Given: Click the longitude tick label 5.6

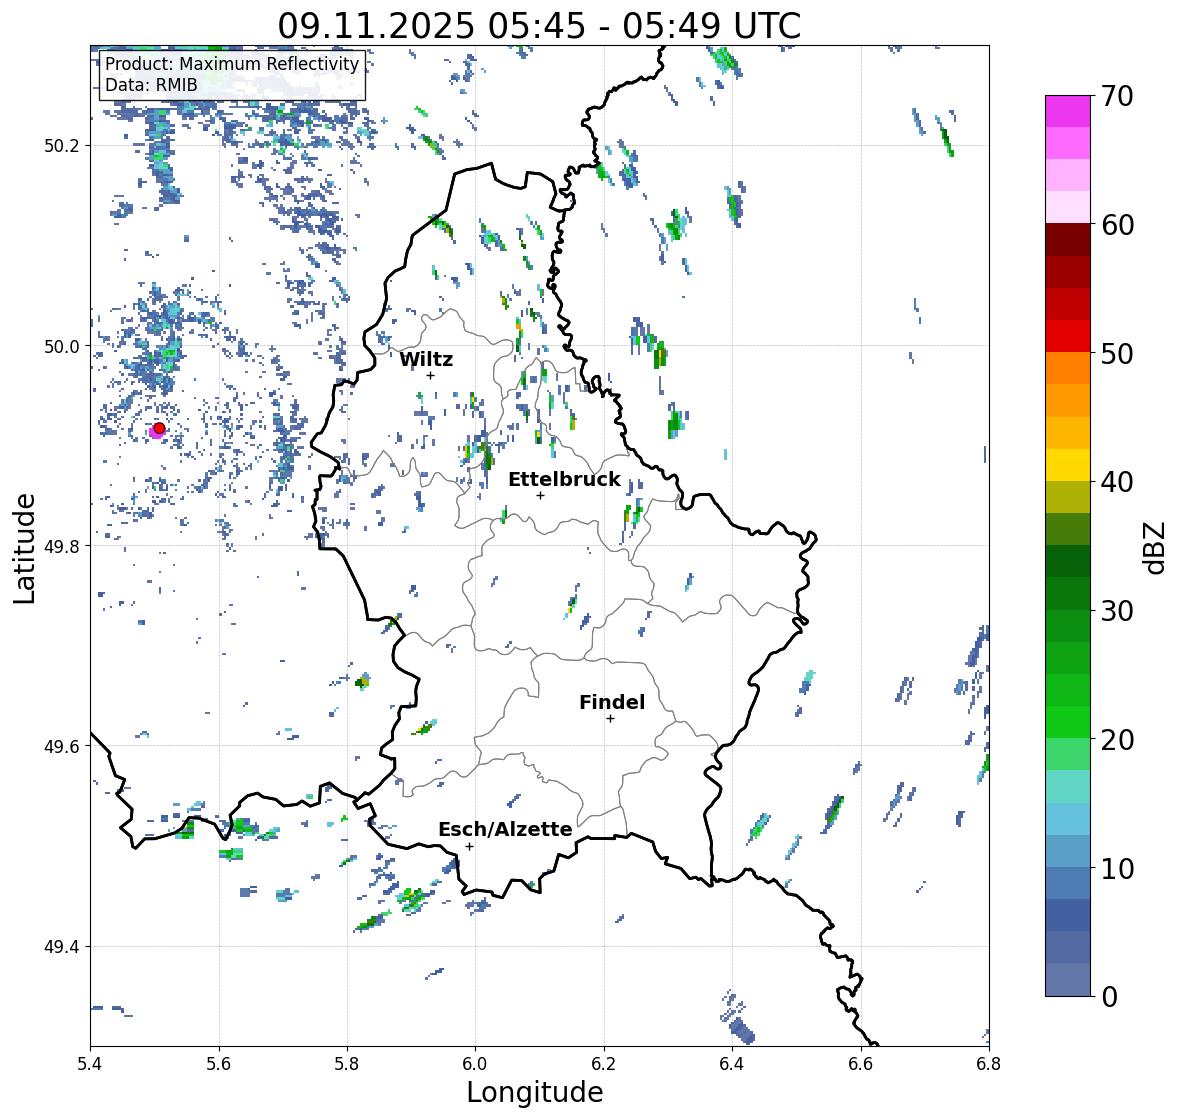Looking at the screenshot, I should click(219, 1063).
